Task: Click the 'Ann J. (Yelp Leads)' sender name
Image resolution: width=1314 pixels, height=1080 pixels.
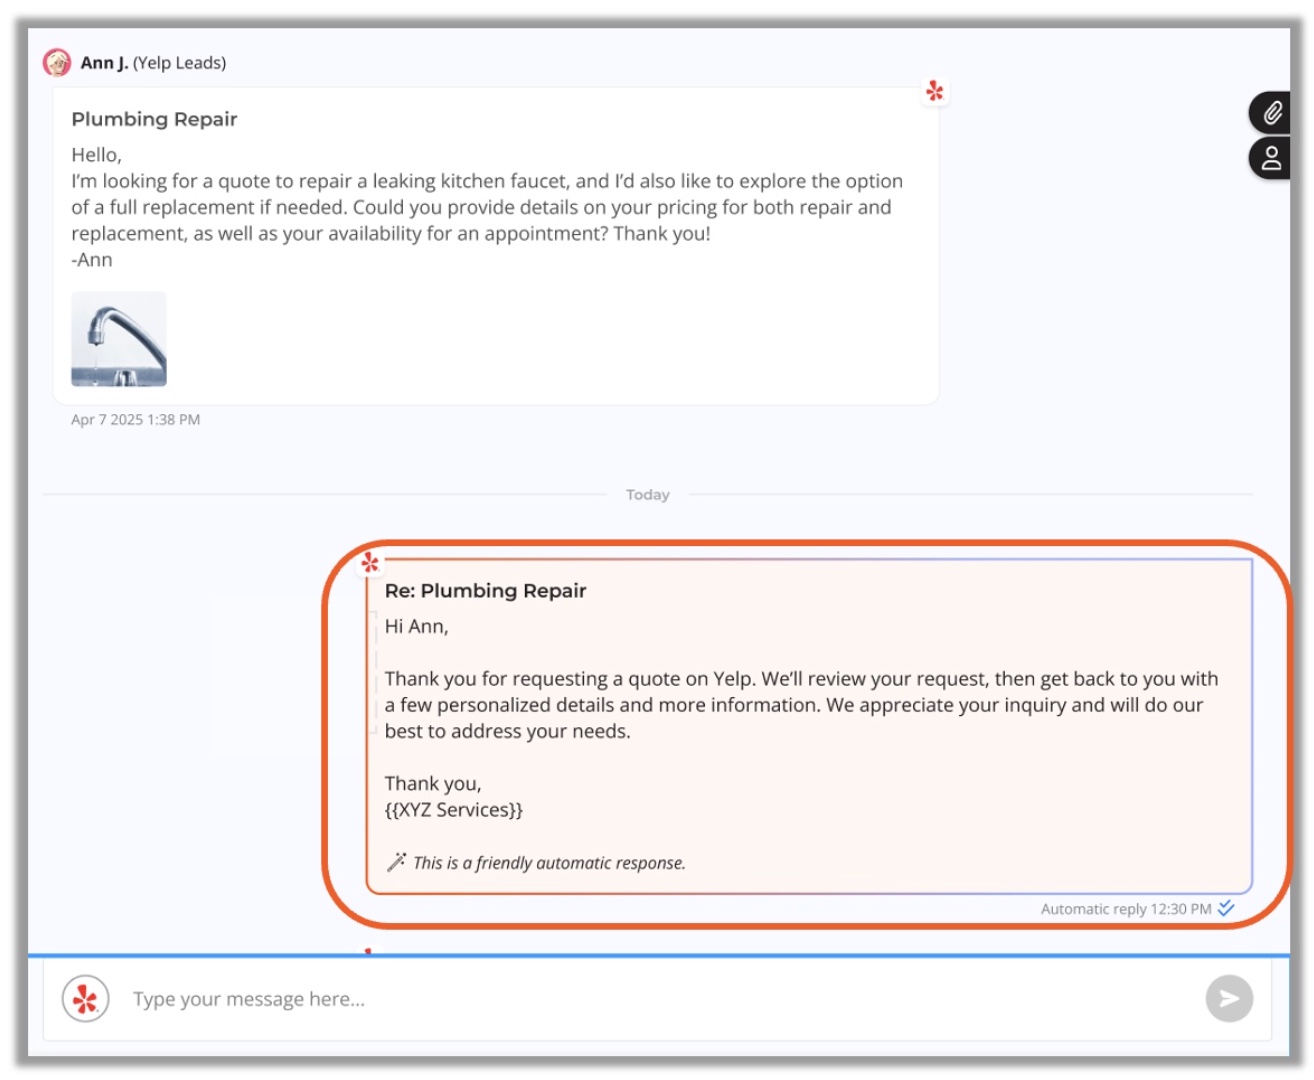Action: tap(153, 63)
